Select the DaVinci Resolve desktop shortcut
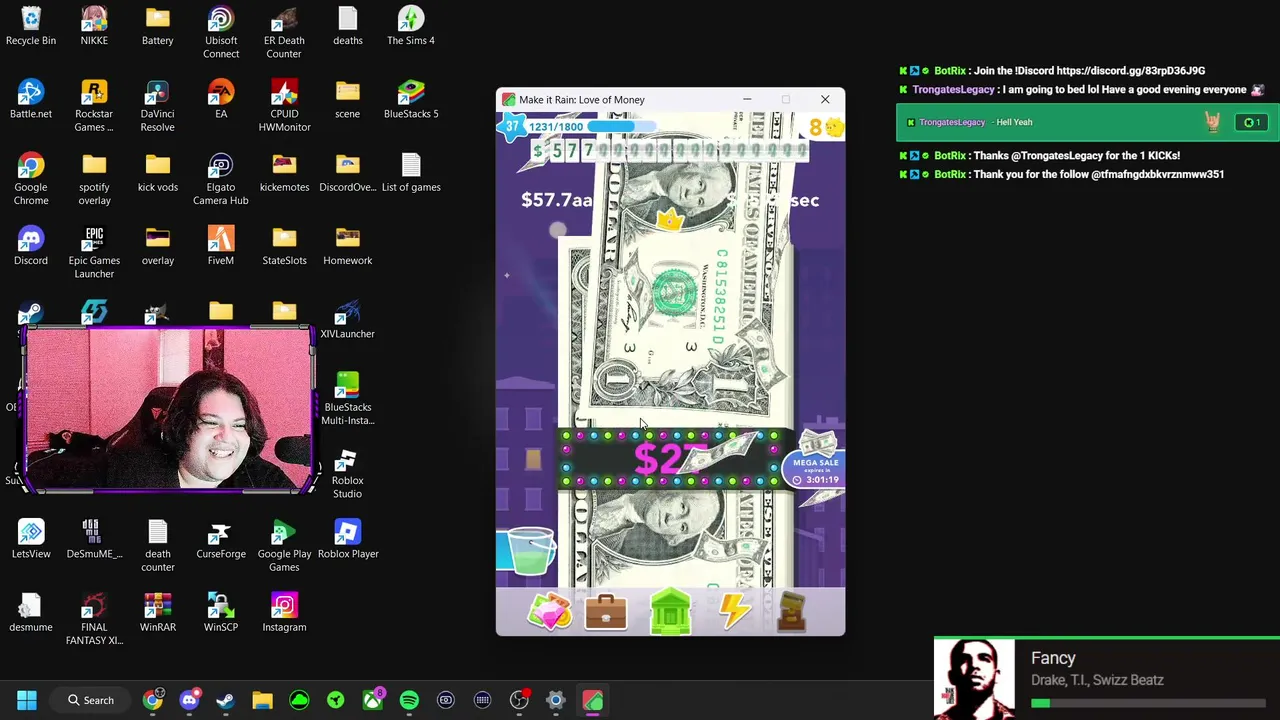This screenshot has width=1280, height=720. [x=157, y=106]
